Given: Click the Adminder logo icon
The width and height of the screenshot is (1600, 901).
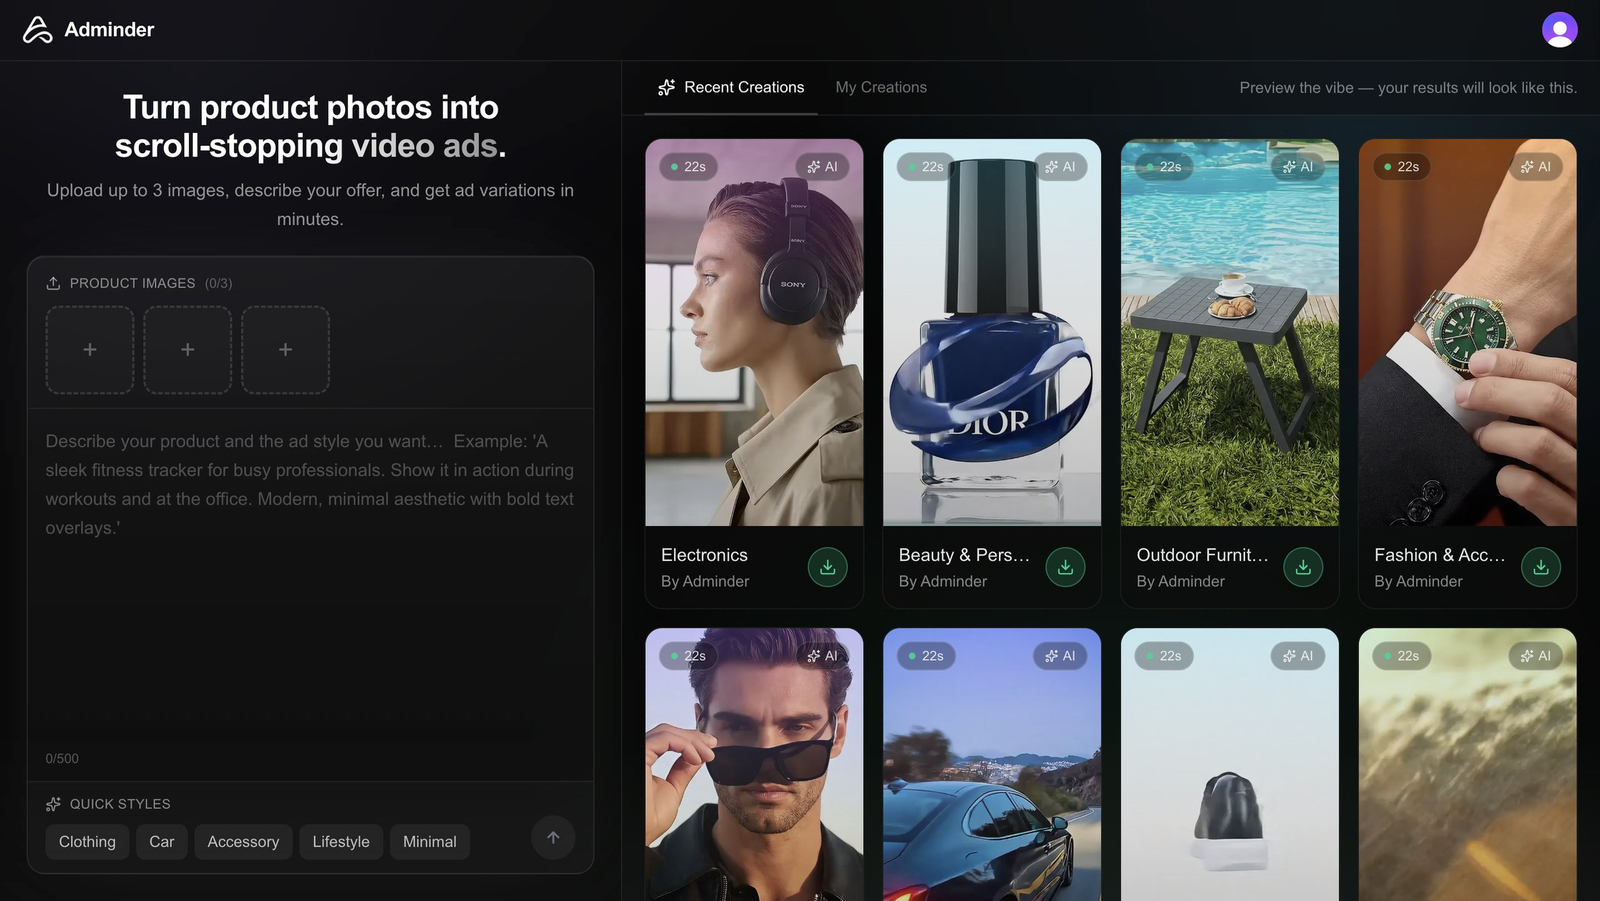Looking at the screenshot, I should point(37,30).
